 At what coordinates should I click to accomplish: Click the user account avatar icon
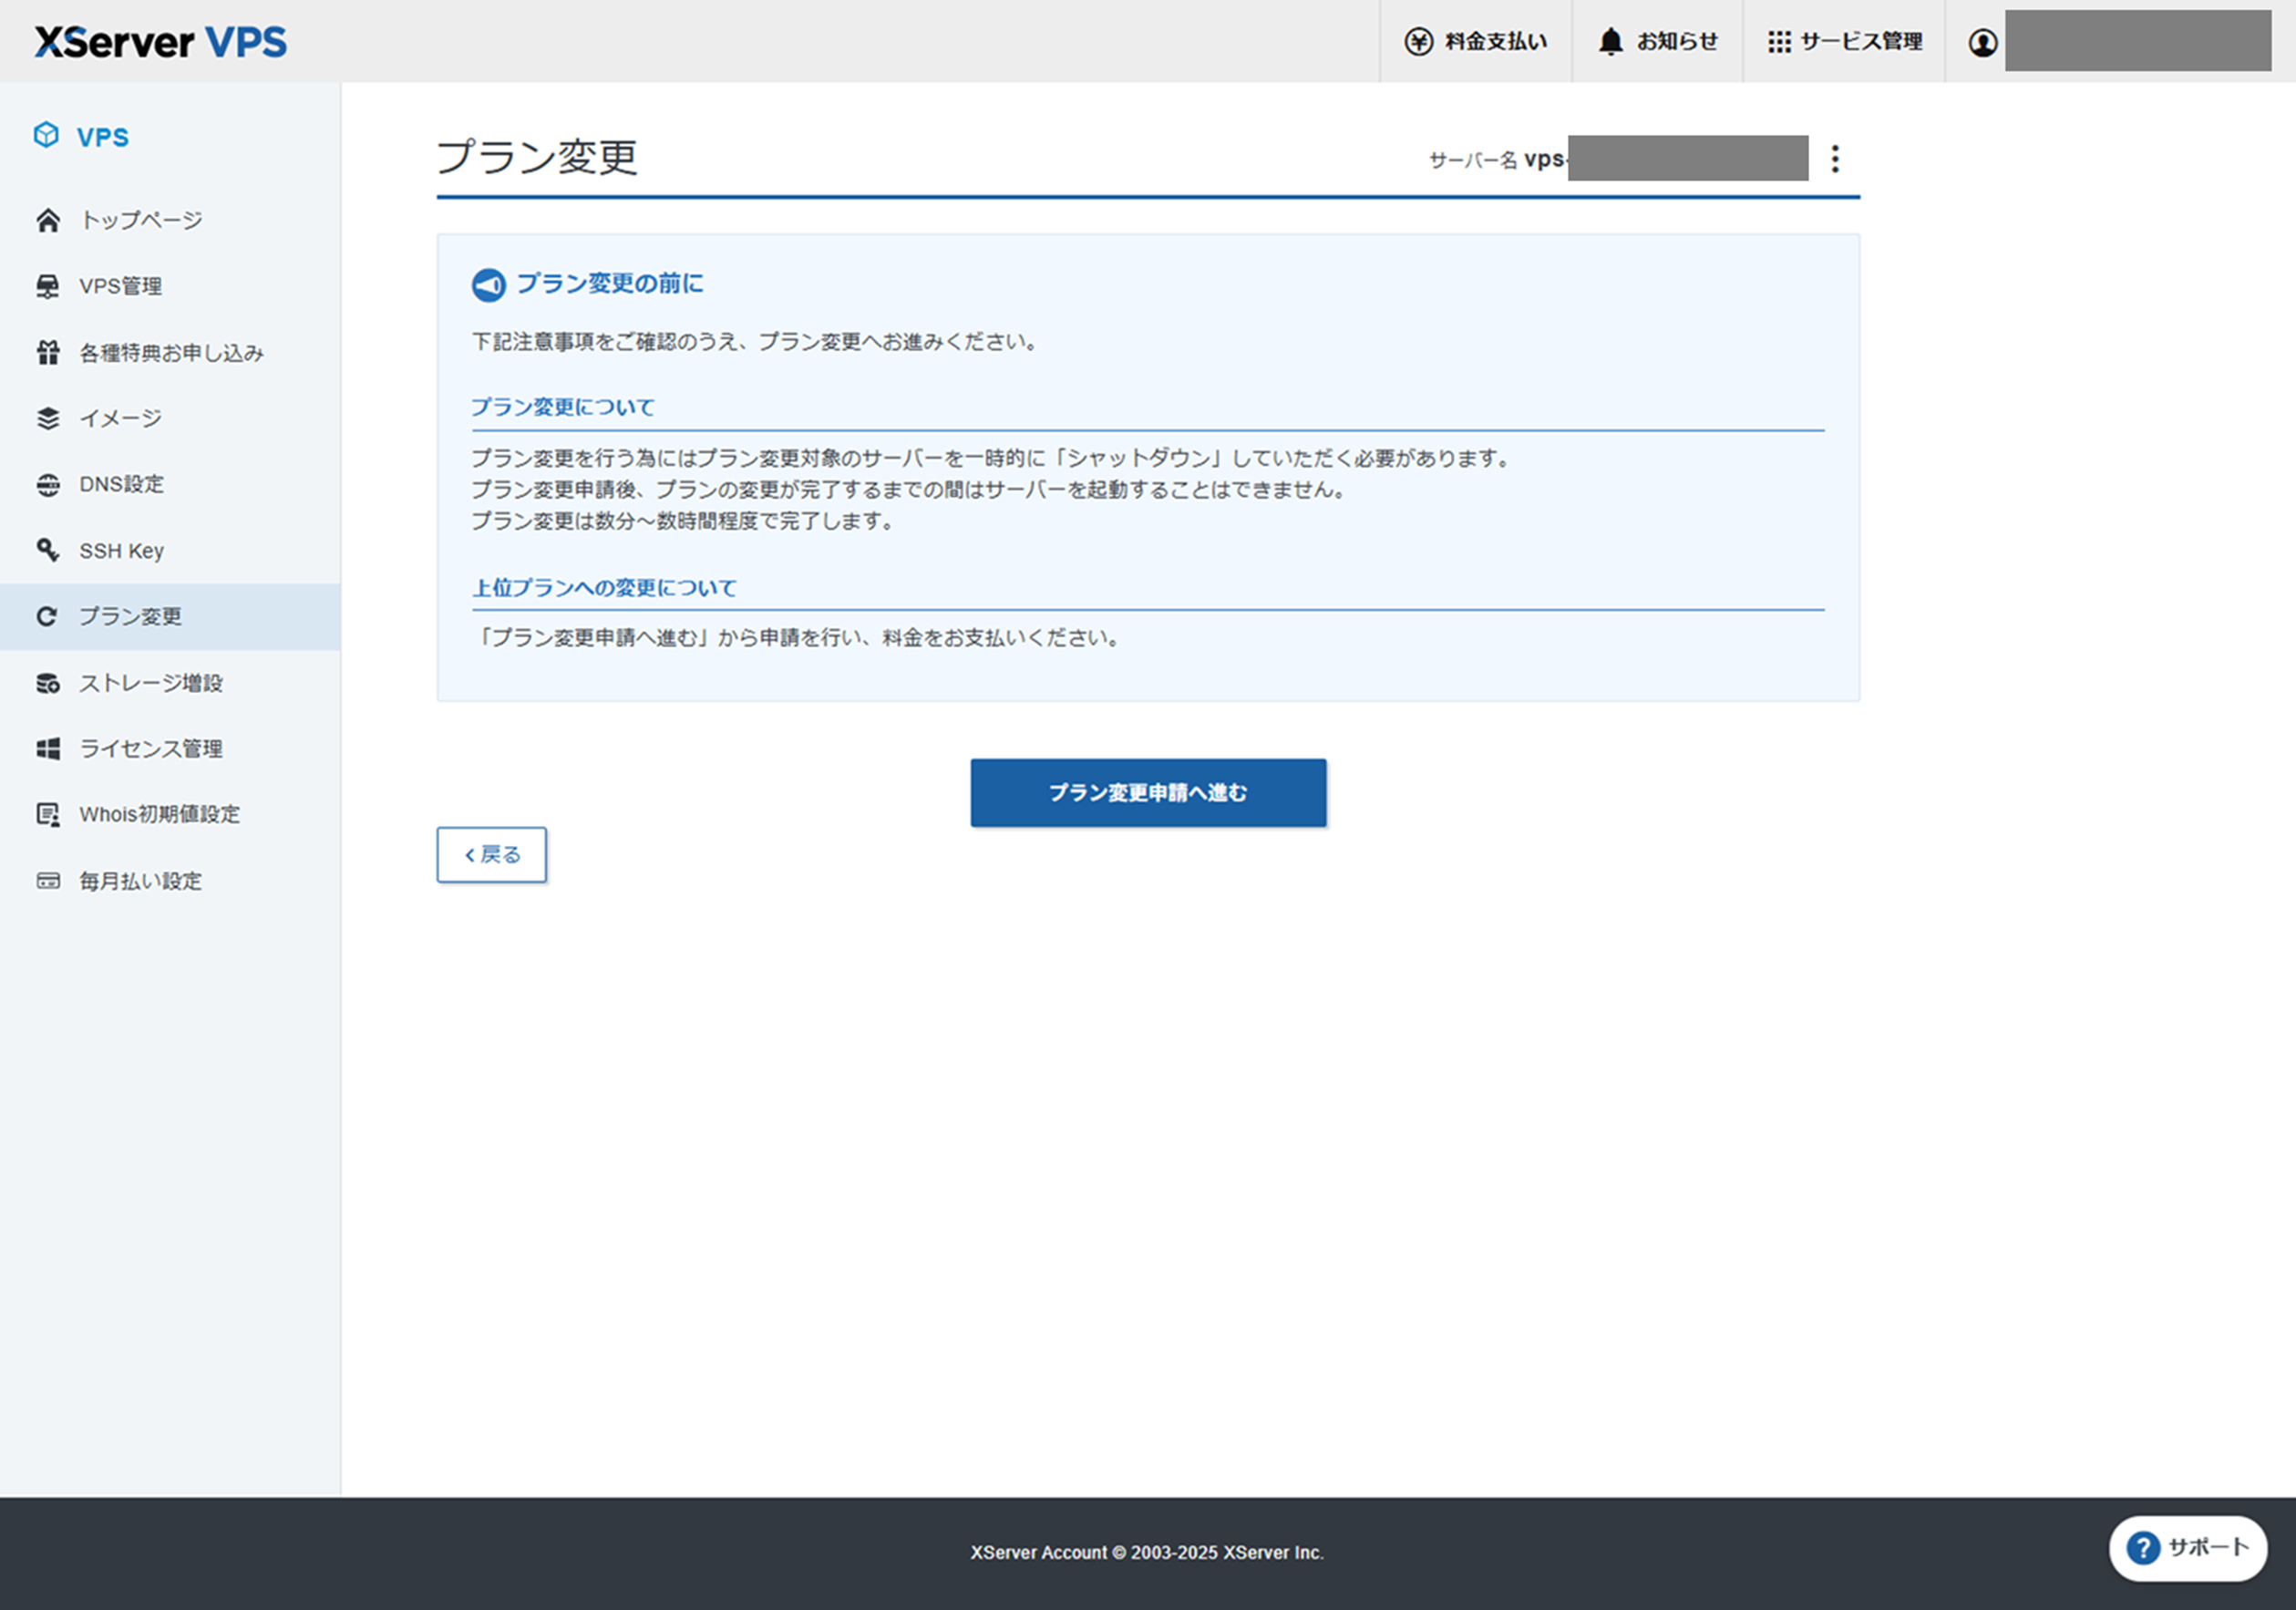1983,43
